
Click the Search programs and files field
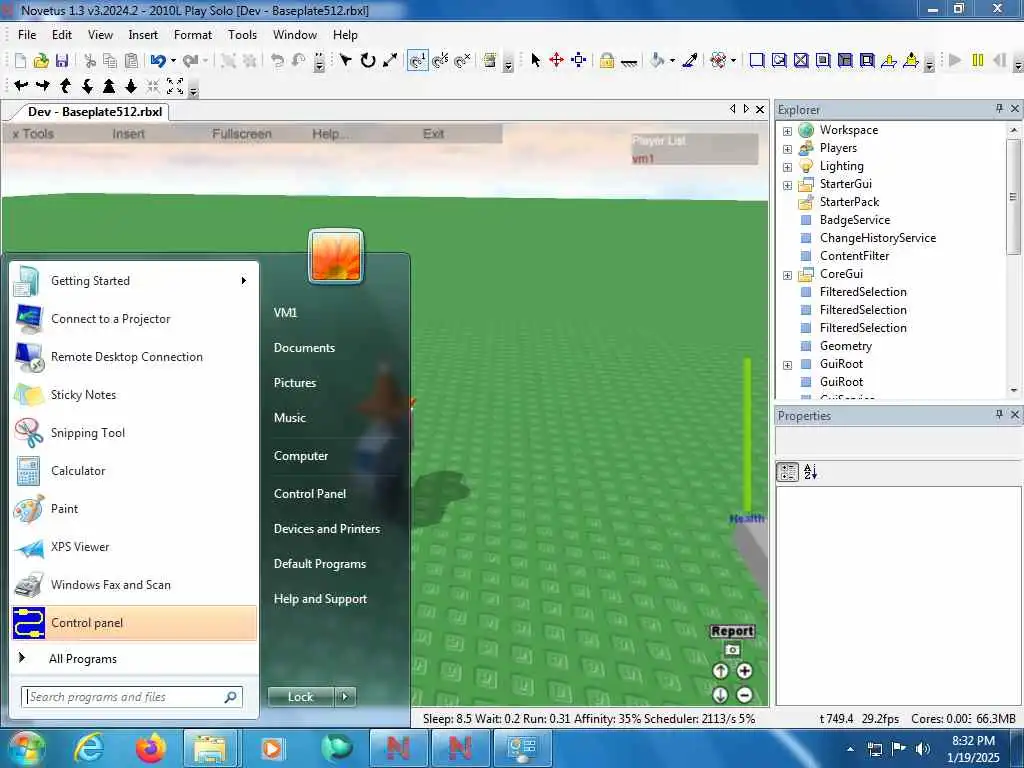pyautogui.click(x=133, y=697)
